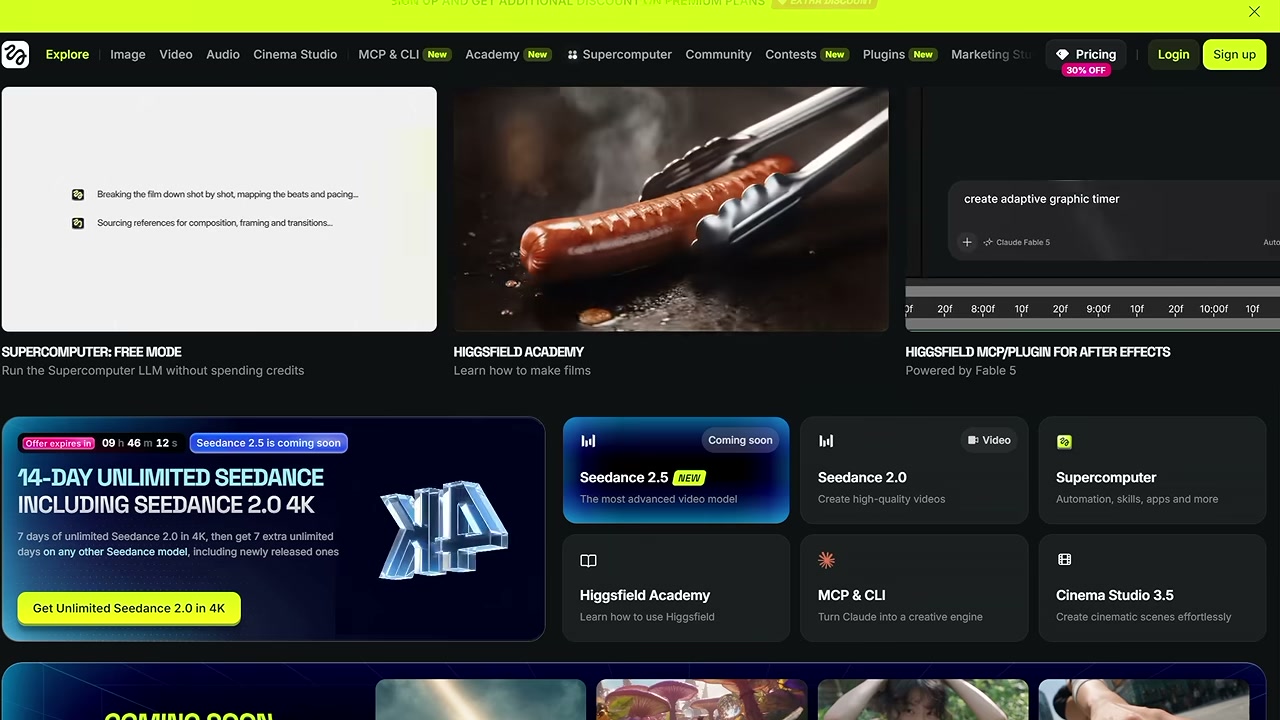This screenshot has height=720, width=1280.
Task: Click the 8:00f timeline marker
Action: click(x=983, y=309)
